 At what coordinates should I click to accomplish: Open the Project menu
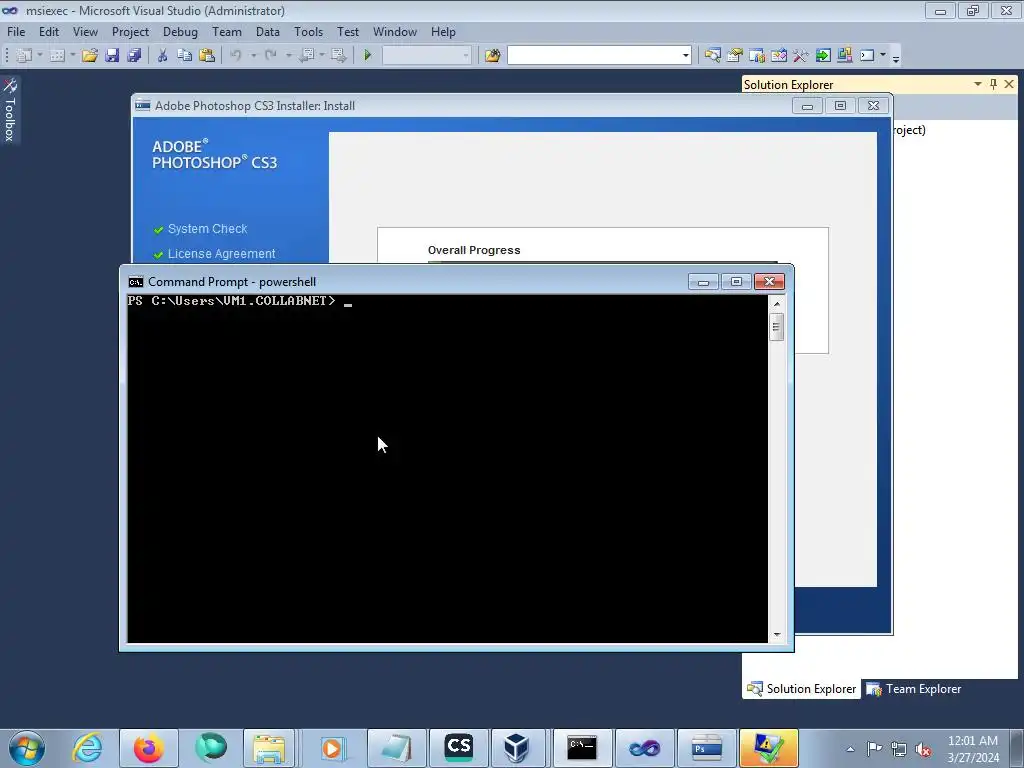[x=130, y=31]
